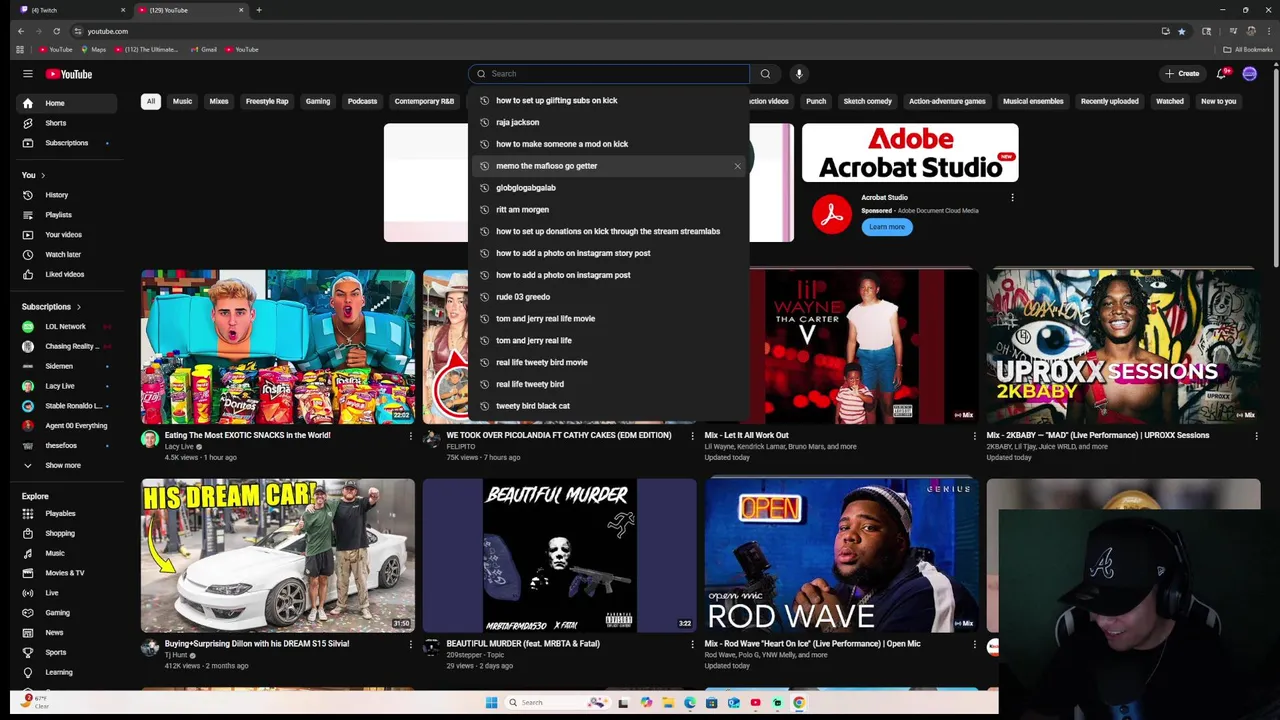1280x720 pixels.
Task: Open the Sidemen subscription
Action: 59,366
